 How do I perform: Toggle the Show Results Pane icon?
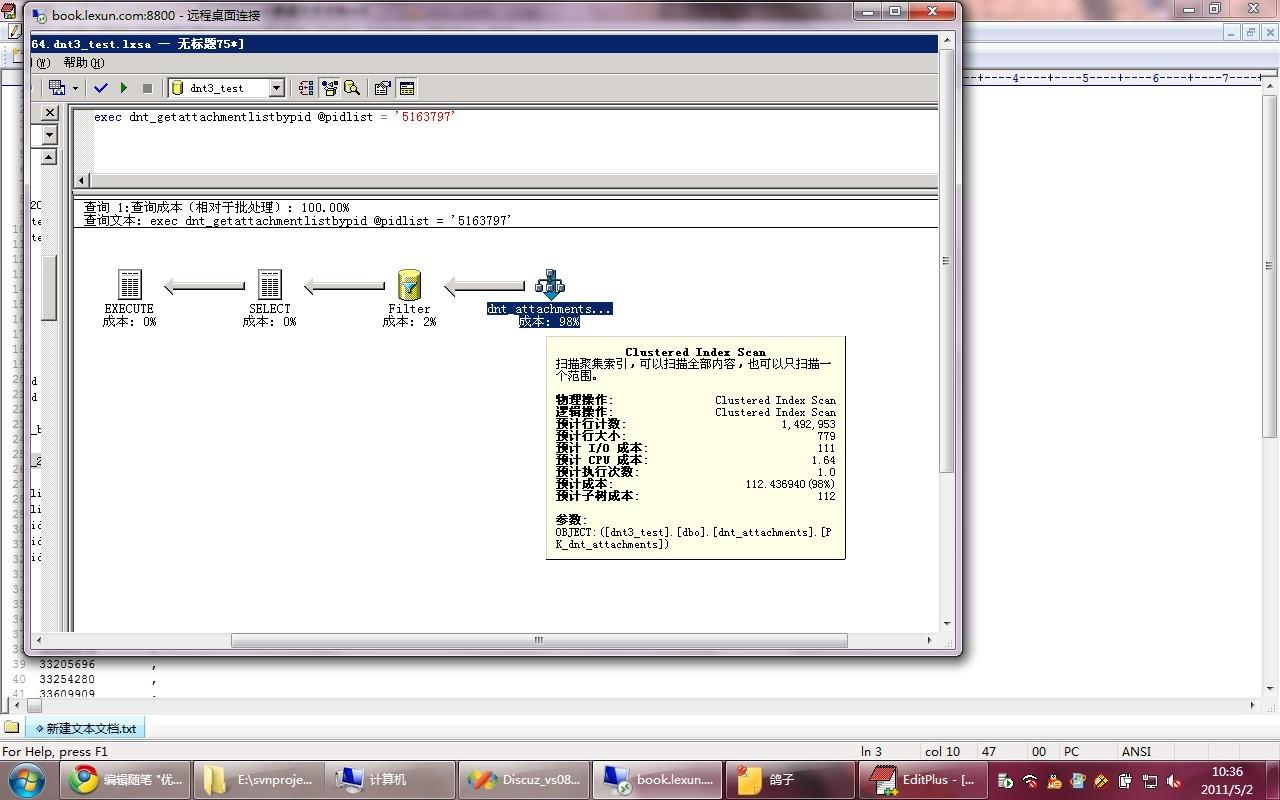click(x=406, y=88)
